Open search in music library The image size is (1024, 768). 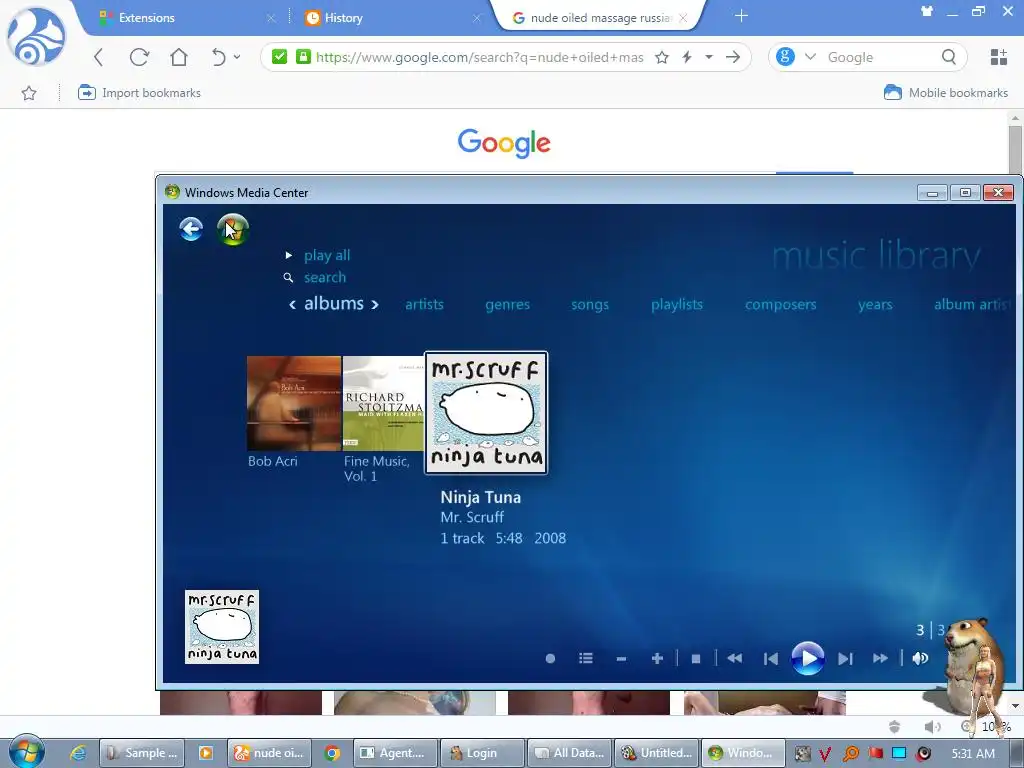point(325,278)
